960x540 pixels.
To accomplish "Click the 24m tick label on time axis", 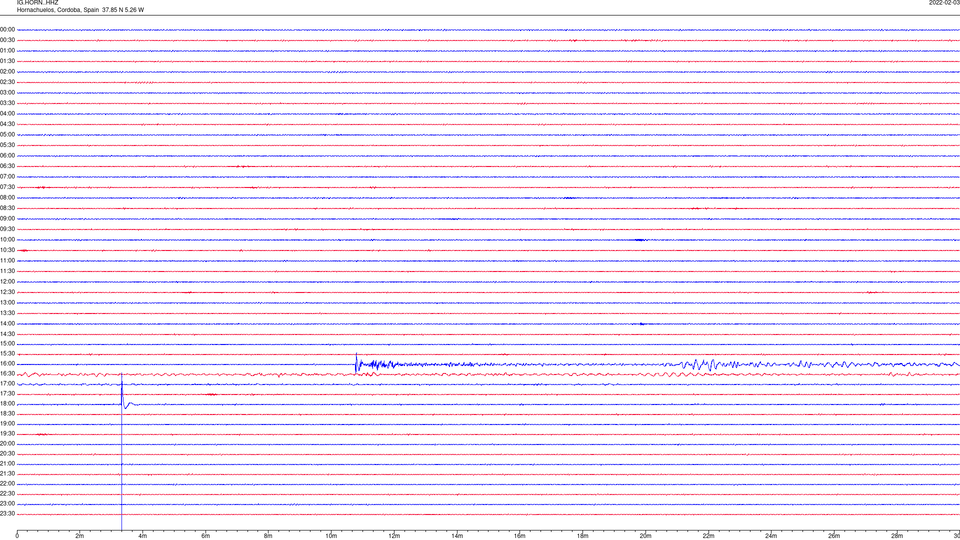I will (771, 536).
